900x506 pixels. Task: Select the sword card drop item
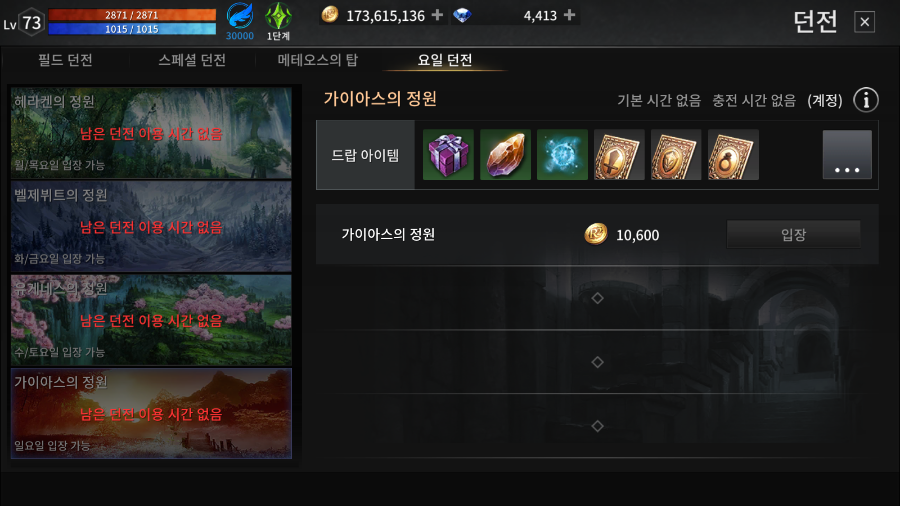tap(619, 154)
